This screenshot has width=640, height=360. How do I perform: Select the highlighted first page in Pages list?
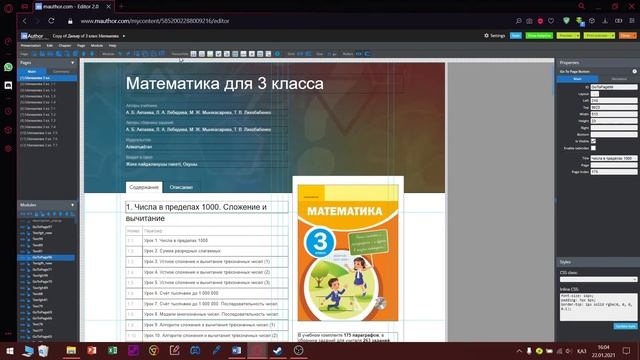click(x=48, y=78)
